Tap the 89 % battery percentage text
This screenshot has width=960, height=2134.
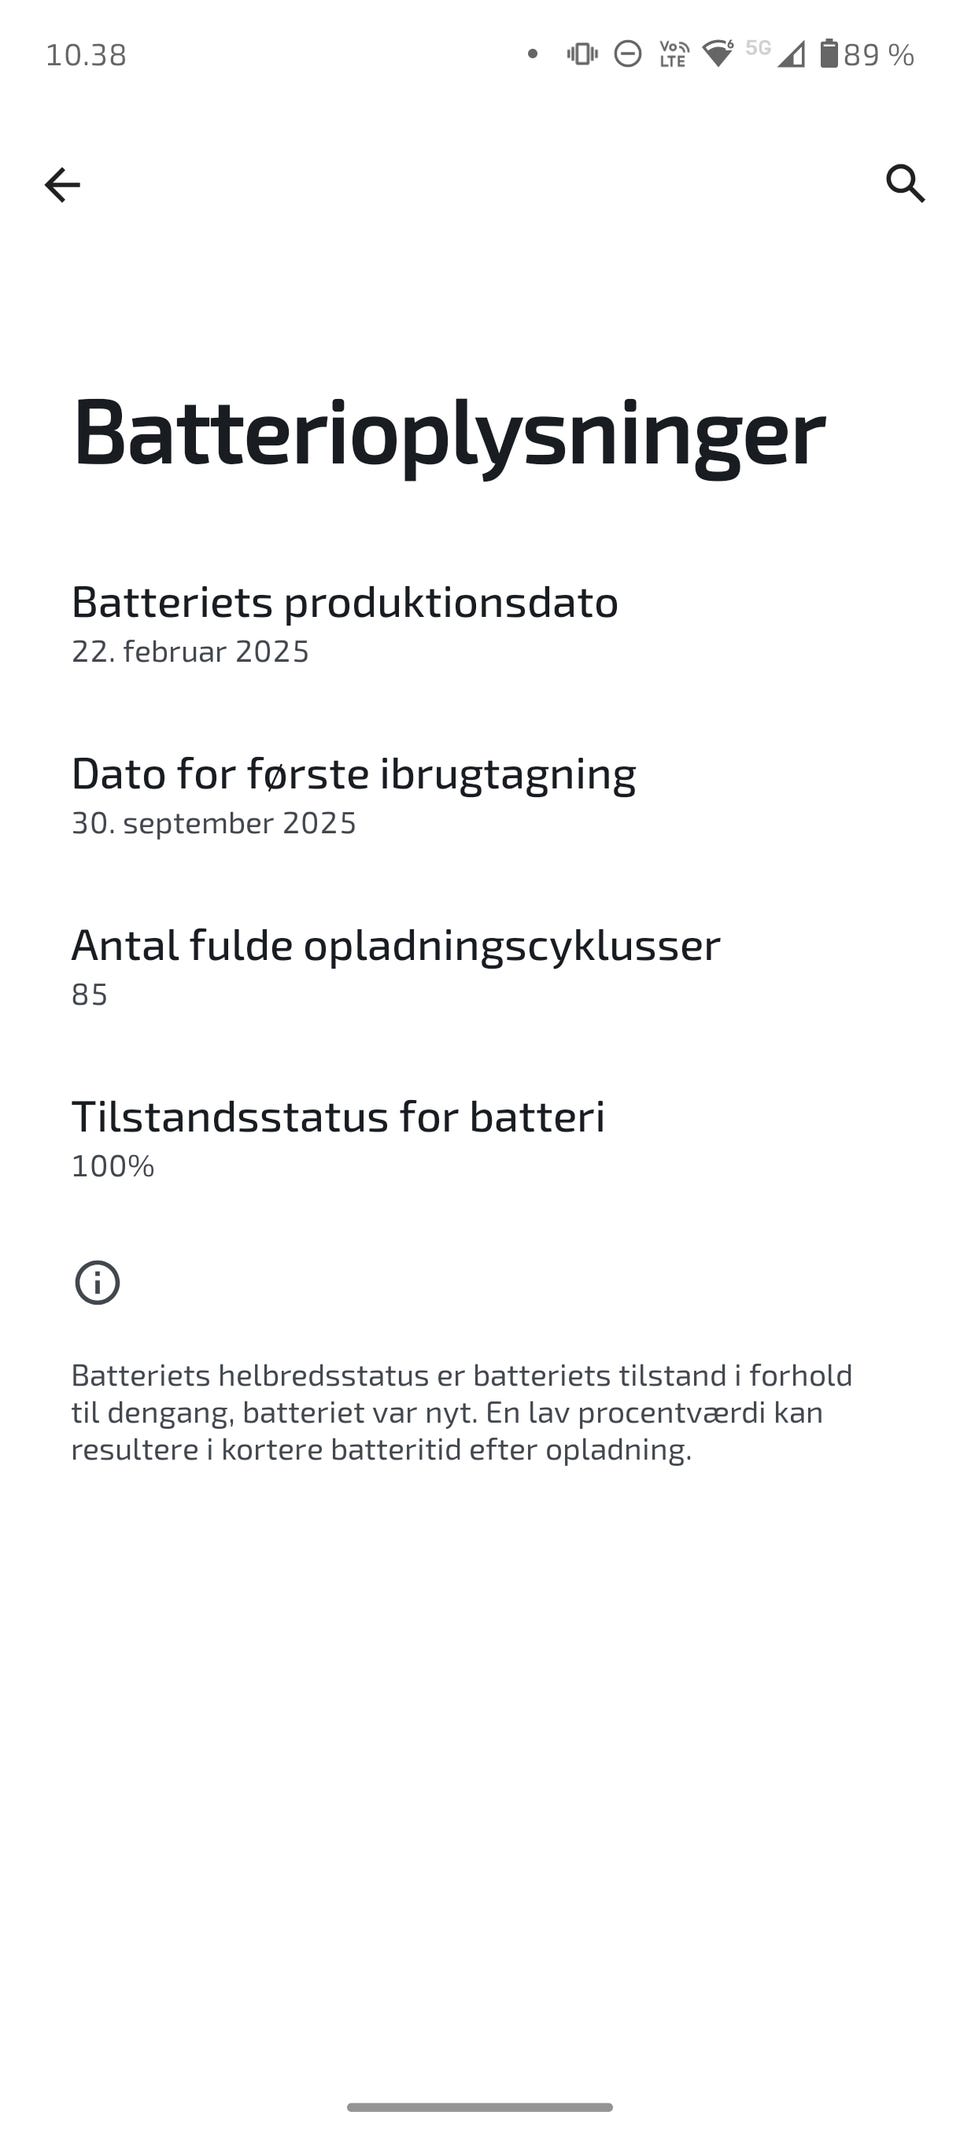[879, 55]
